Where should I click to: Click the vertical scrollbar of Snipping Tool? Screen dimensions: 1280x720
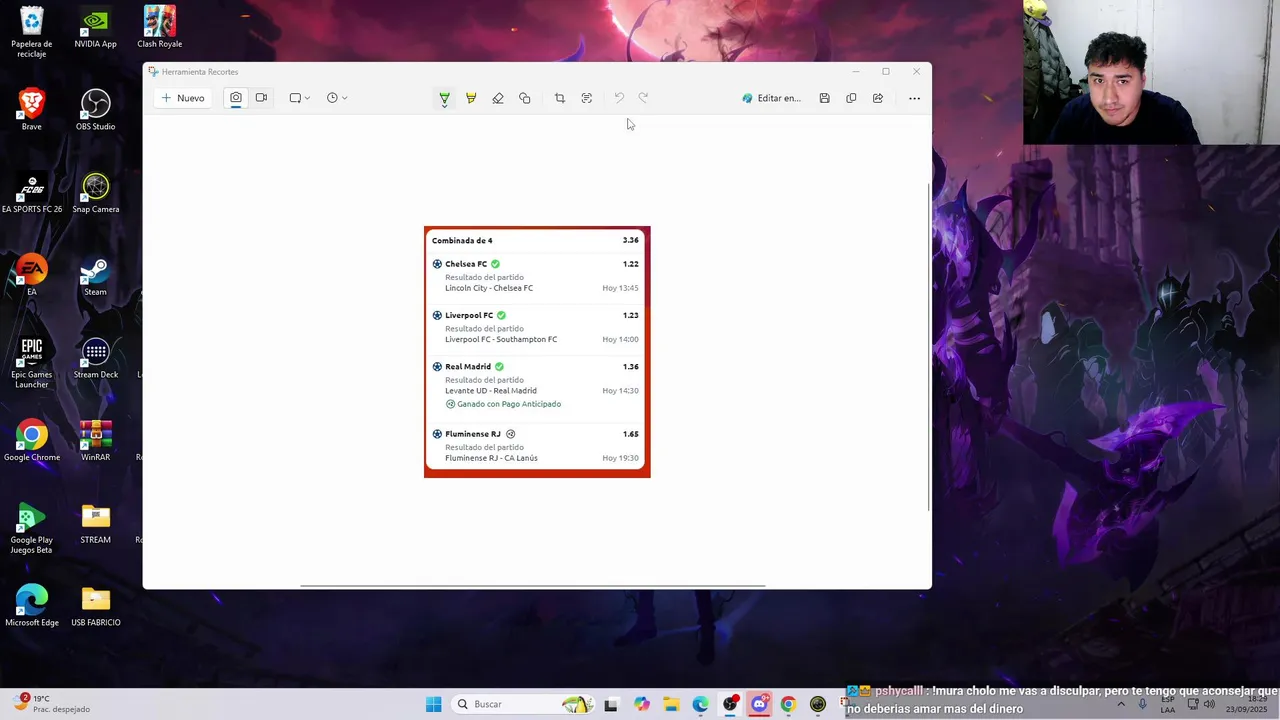tap(929, 348)
